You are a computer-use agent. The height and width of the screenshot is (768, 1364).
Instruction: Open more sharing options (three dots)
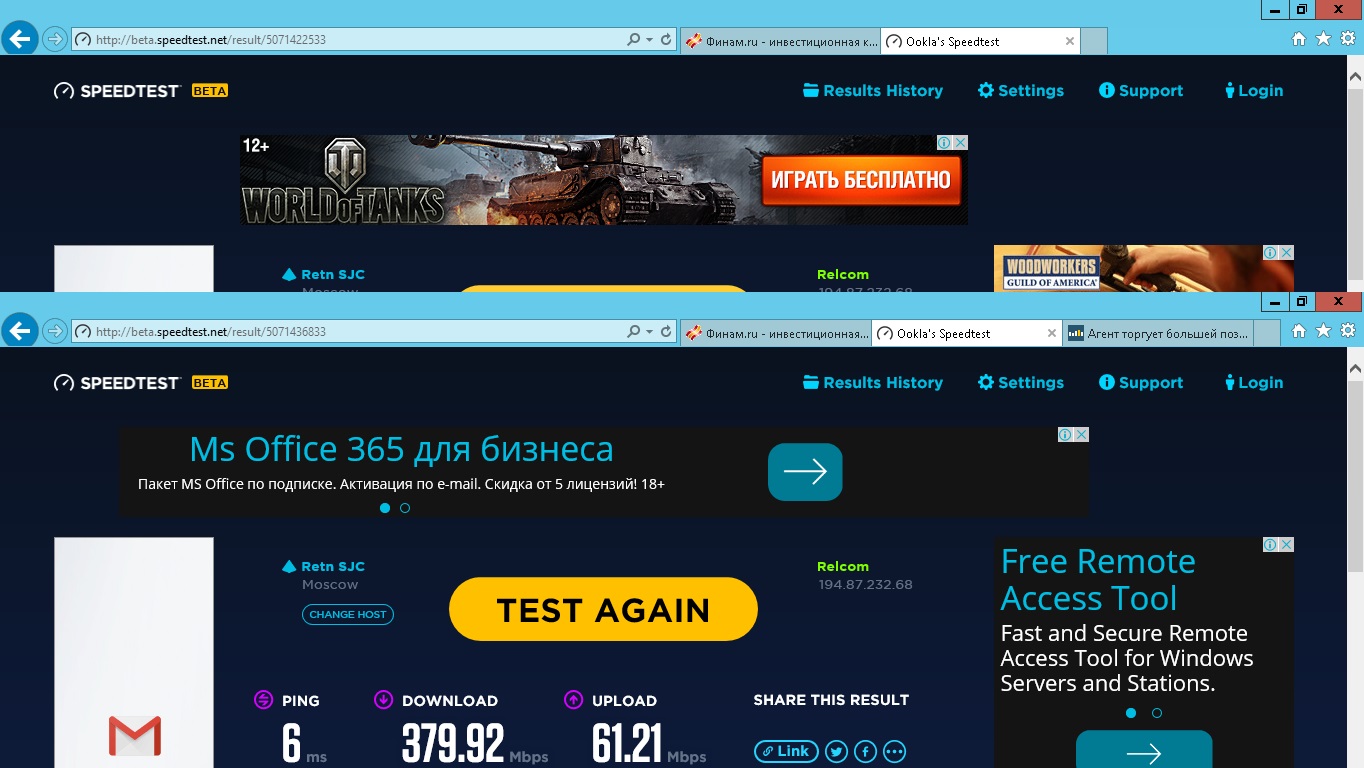[x=894, y=751]
